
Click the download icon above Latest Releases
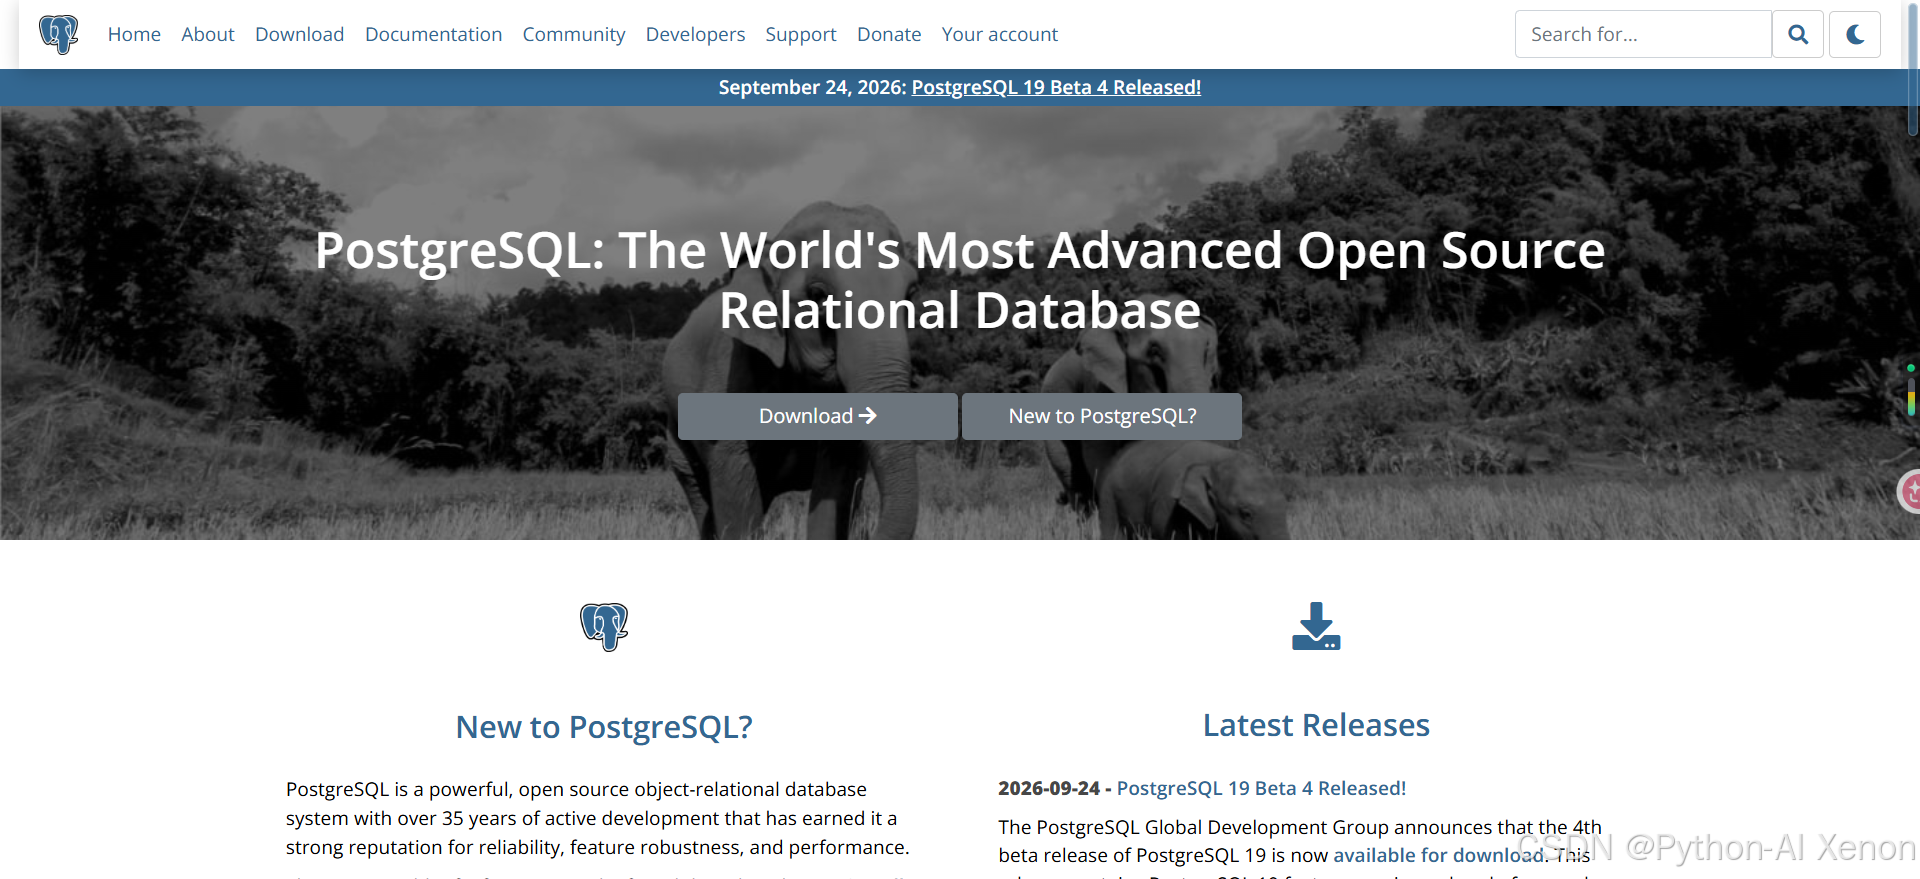point(1316,626)
